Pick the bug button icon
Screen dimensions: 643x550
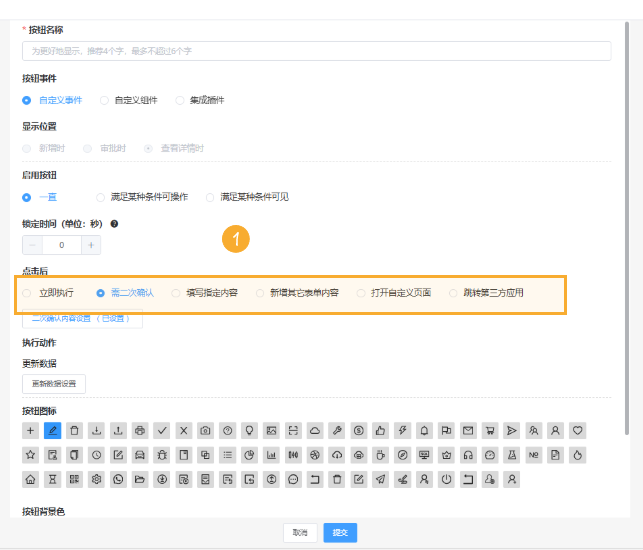point(162,455)
